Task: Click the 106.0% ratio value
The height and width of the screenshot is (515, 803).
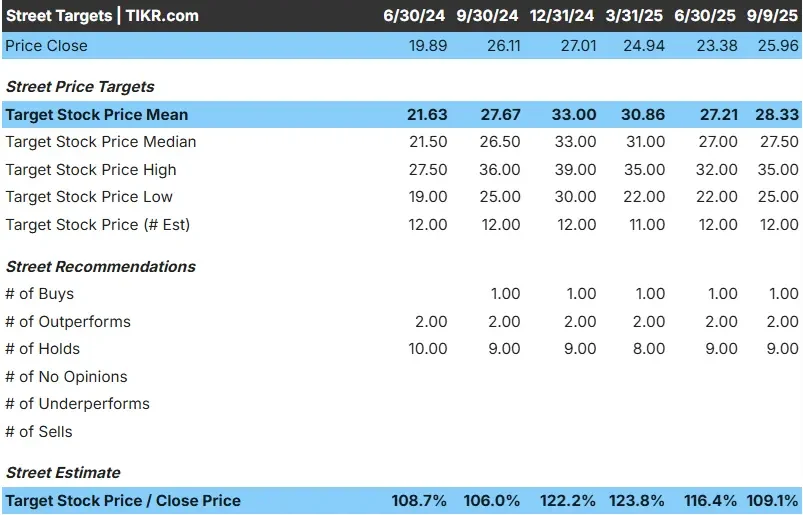Action: tap(492, 501)
